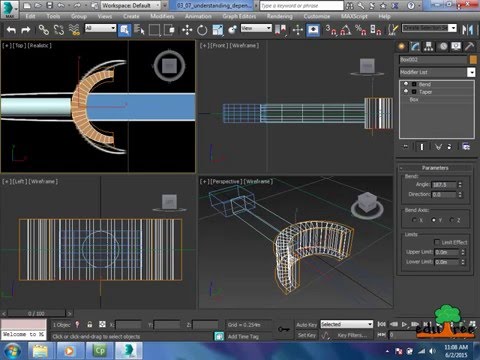Activate Select and Place tool

click(232, 30)
